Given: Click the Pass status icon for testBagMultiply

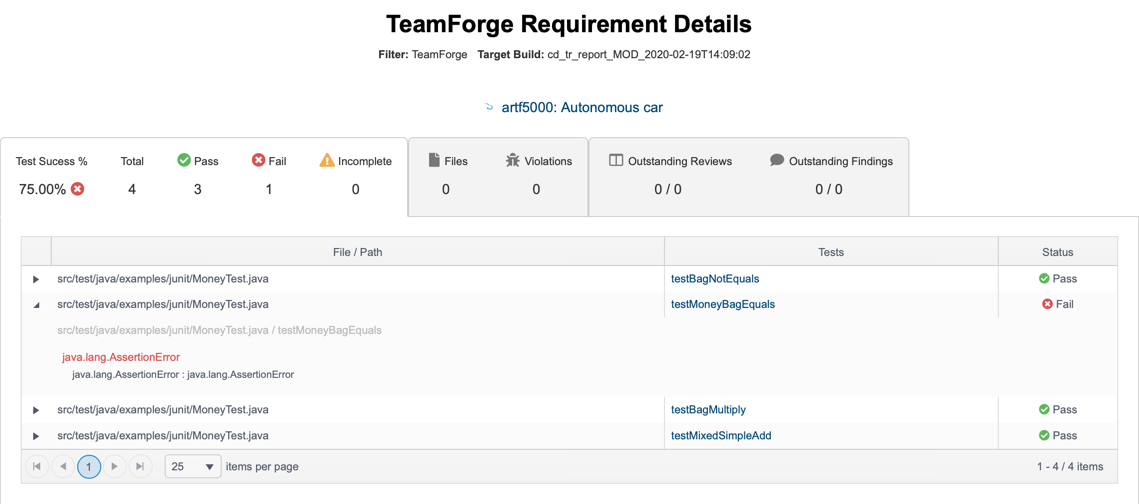Looking at the screenshot, I should tap(1044, 410).
